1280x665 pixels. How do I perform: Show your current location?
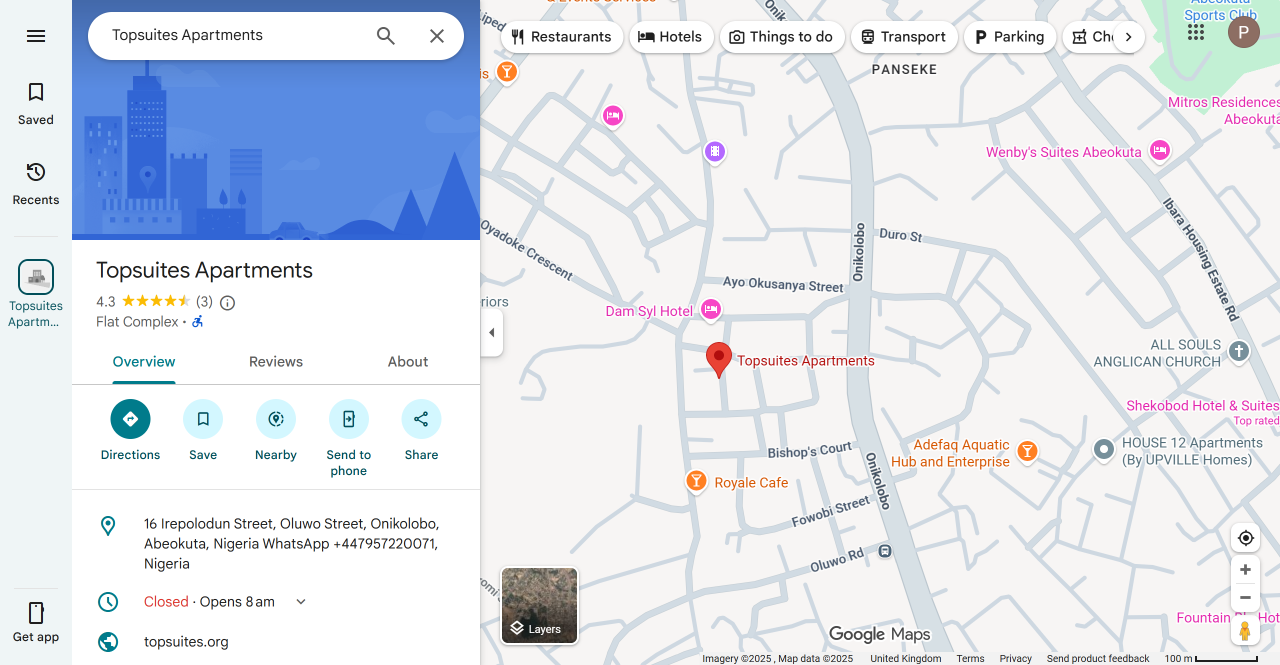(x=1245, y=538)
